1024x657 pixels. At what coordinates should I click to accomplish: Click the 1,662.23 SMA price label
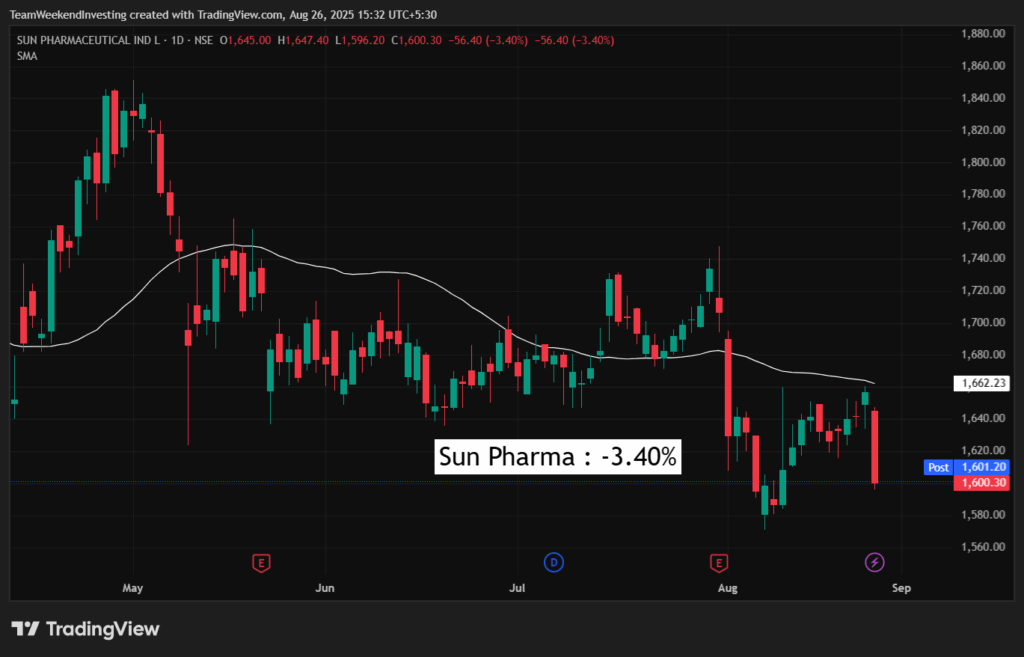point(982,383)
